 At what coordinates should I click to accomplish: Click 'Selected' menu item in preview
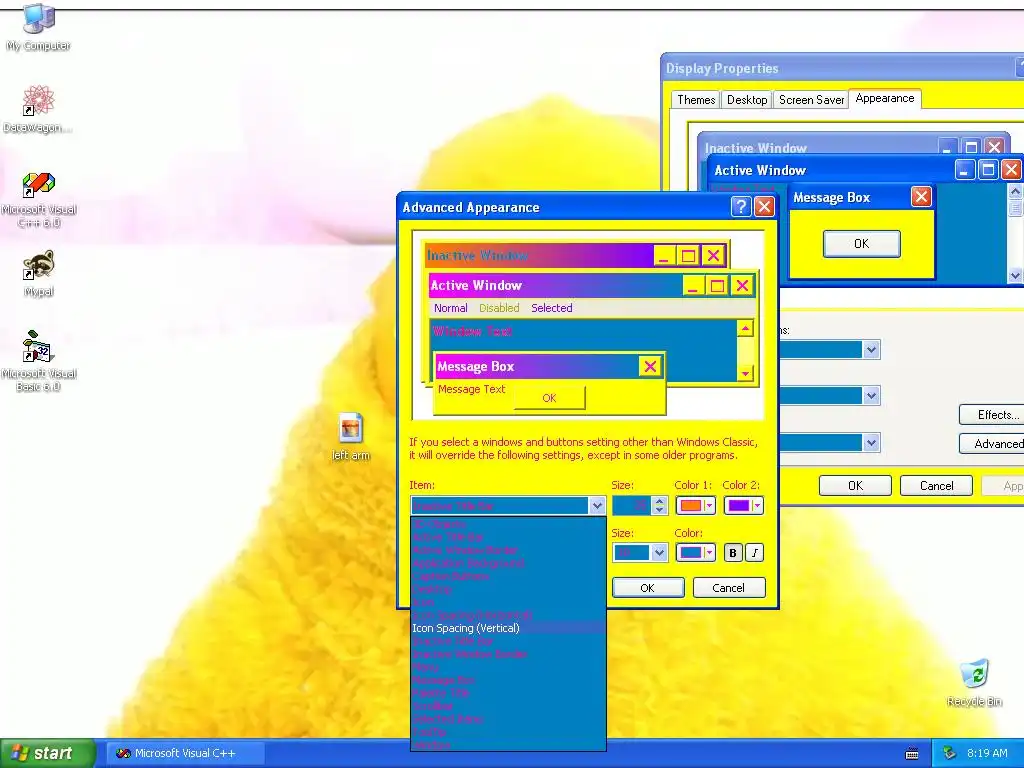point(551,308)
